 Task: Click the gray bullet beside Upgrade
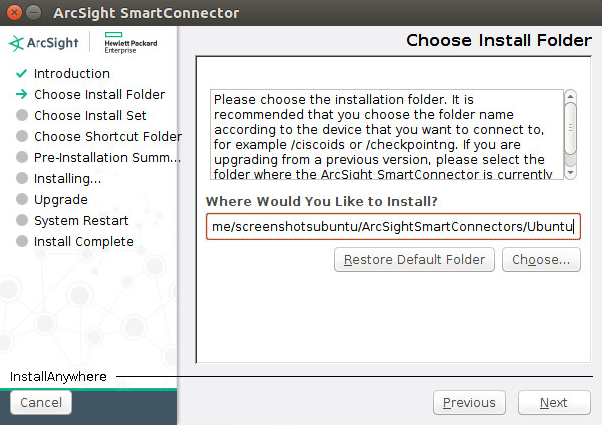(x=22, y=200)
